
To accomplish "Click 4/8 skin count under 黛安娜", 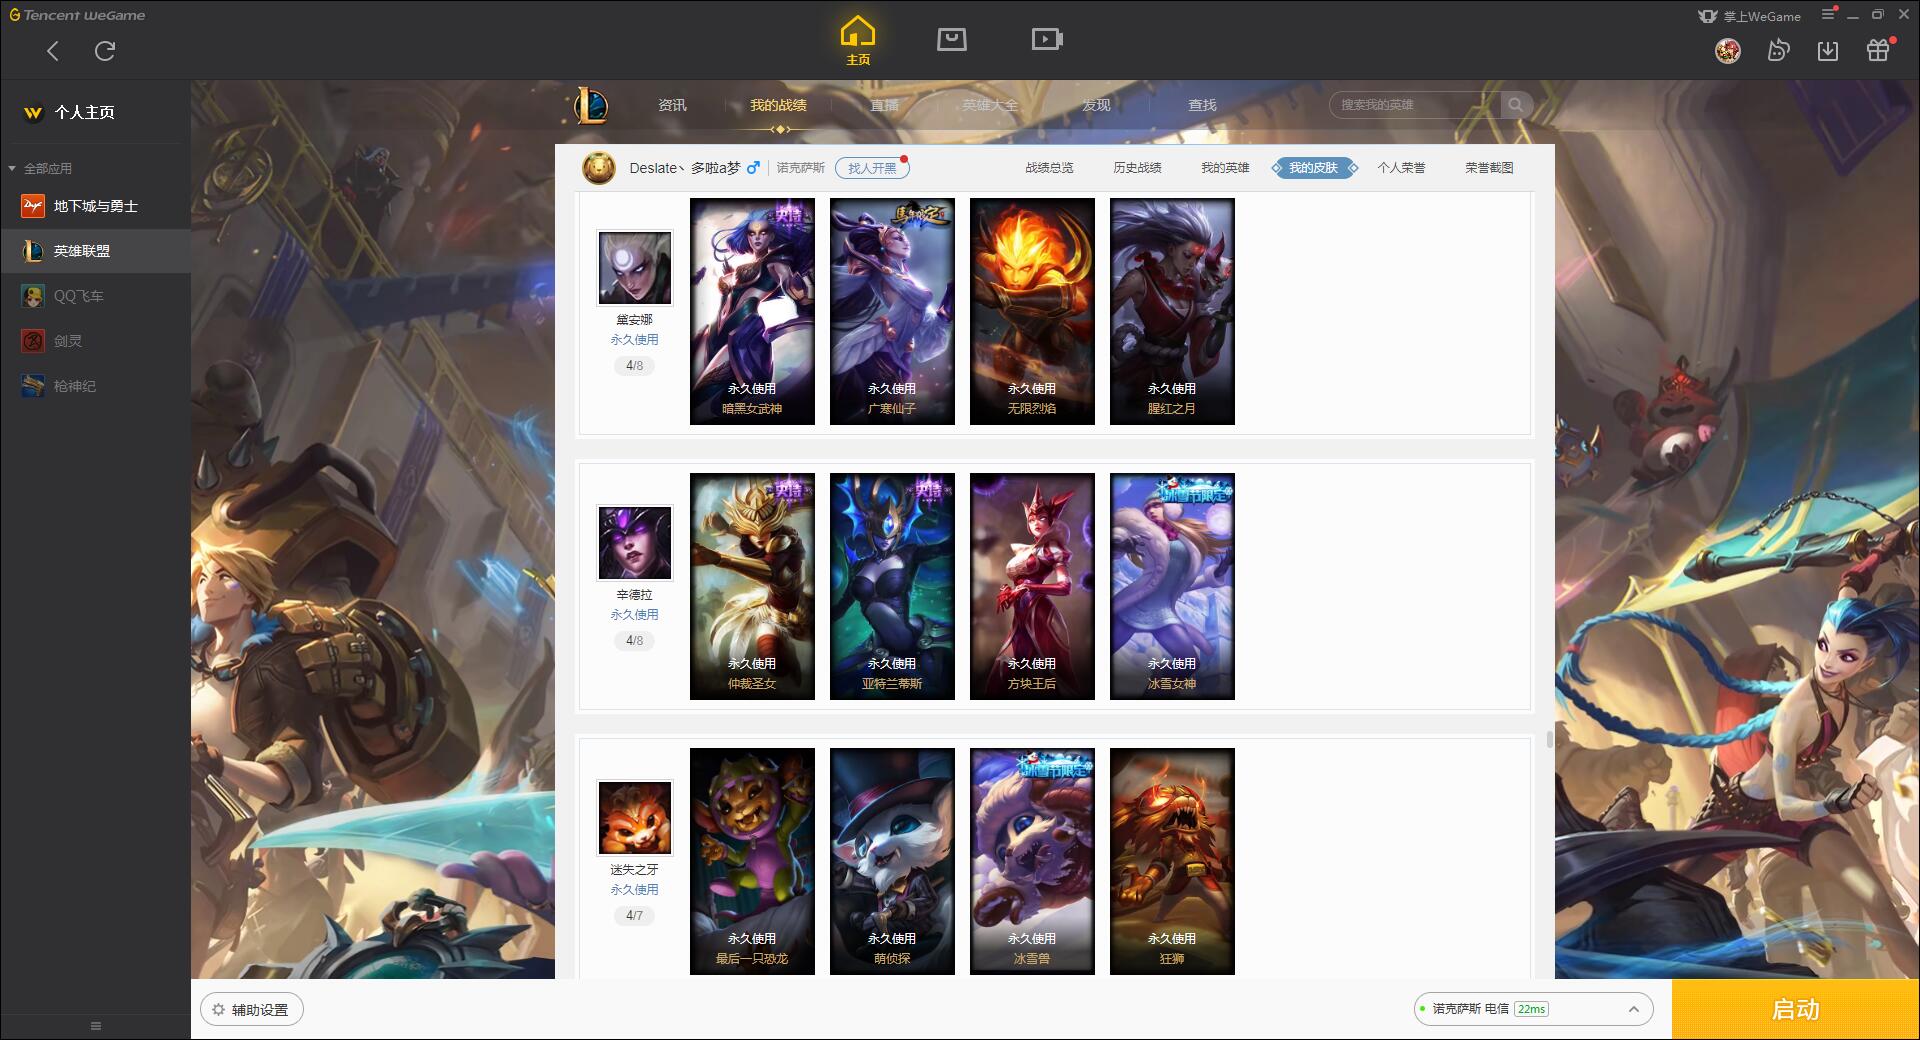I will pos(635,366).
